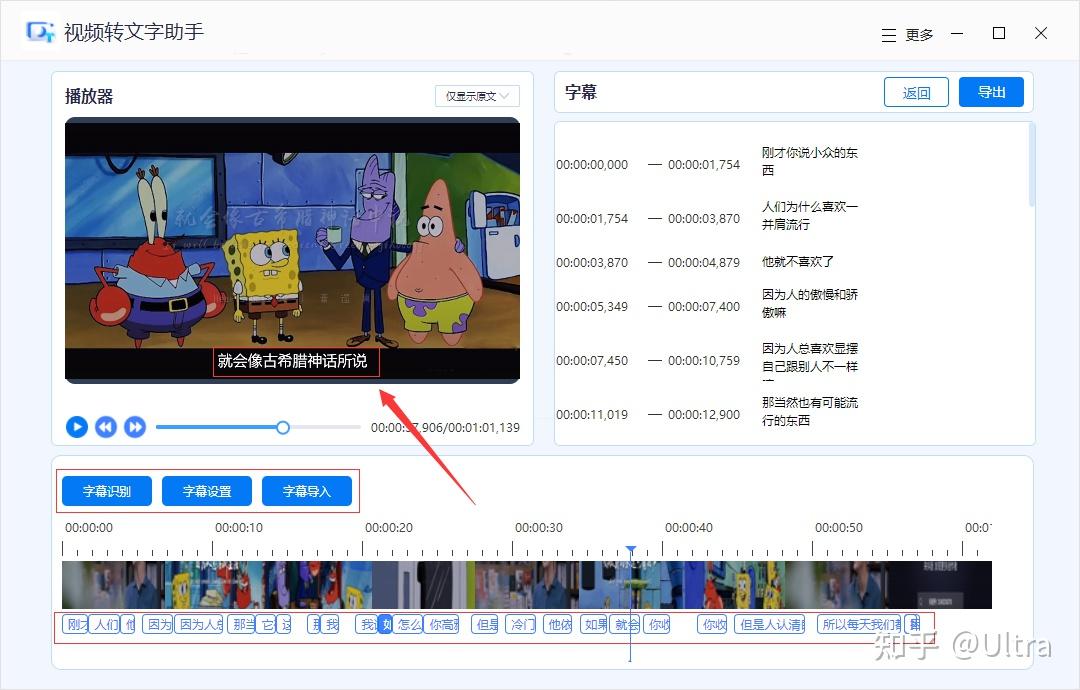Click end time 00:00:01,754 in first row
The height and width of the screenshot is (690, 1080).
[x=704, y=165]
